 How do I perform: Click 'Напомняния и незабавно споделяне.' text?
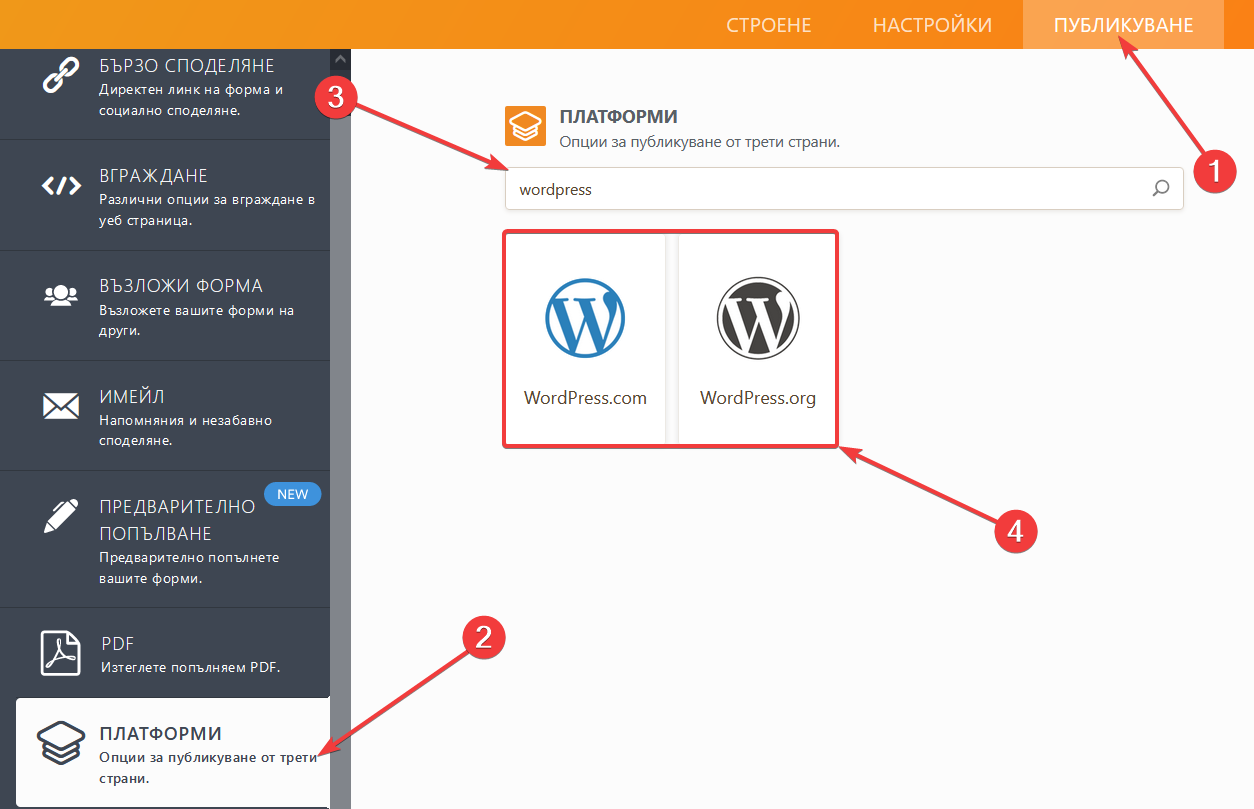point(186,430)
